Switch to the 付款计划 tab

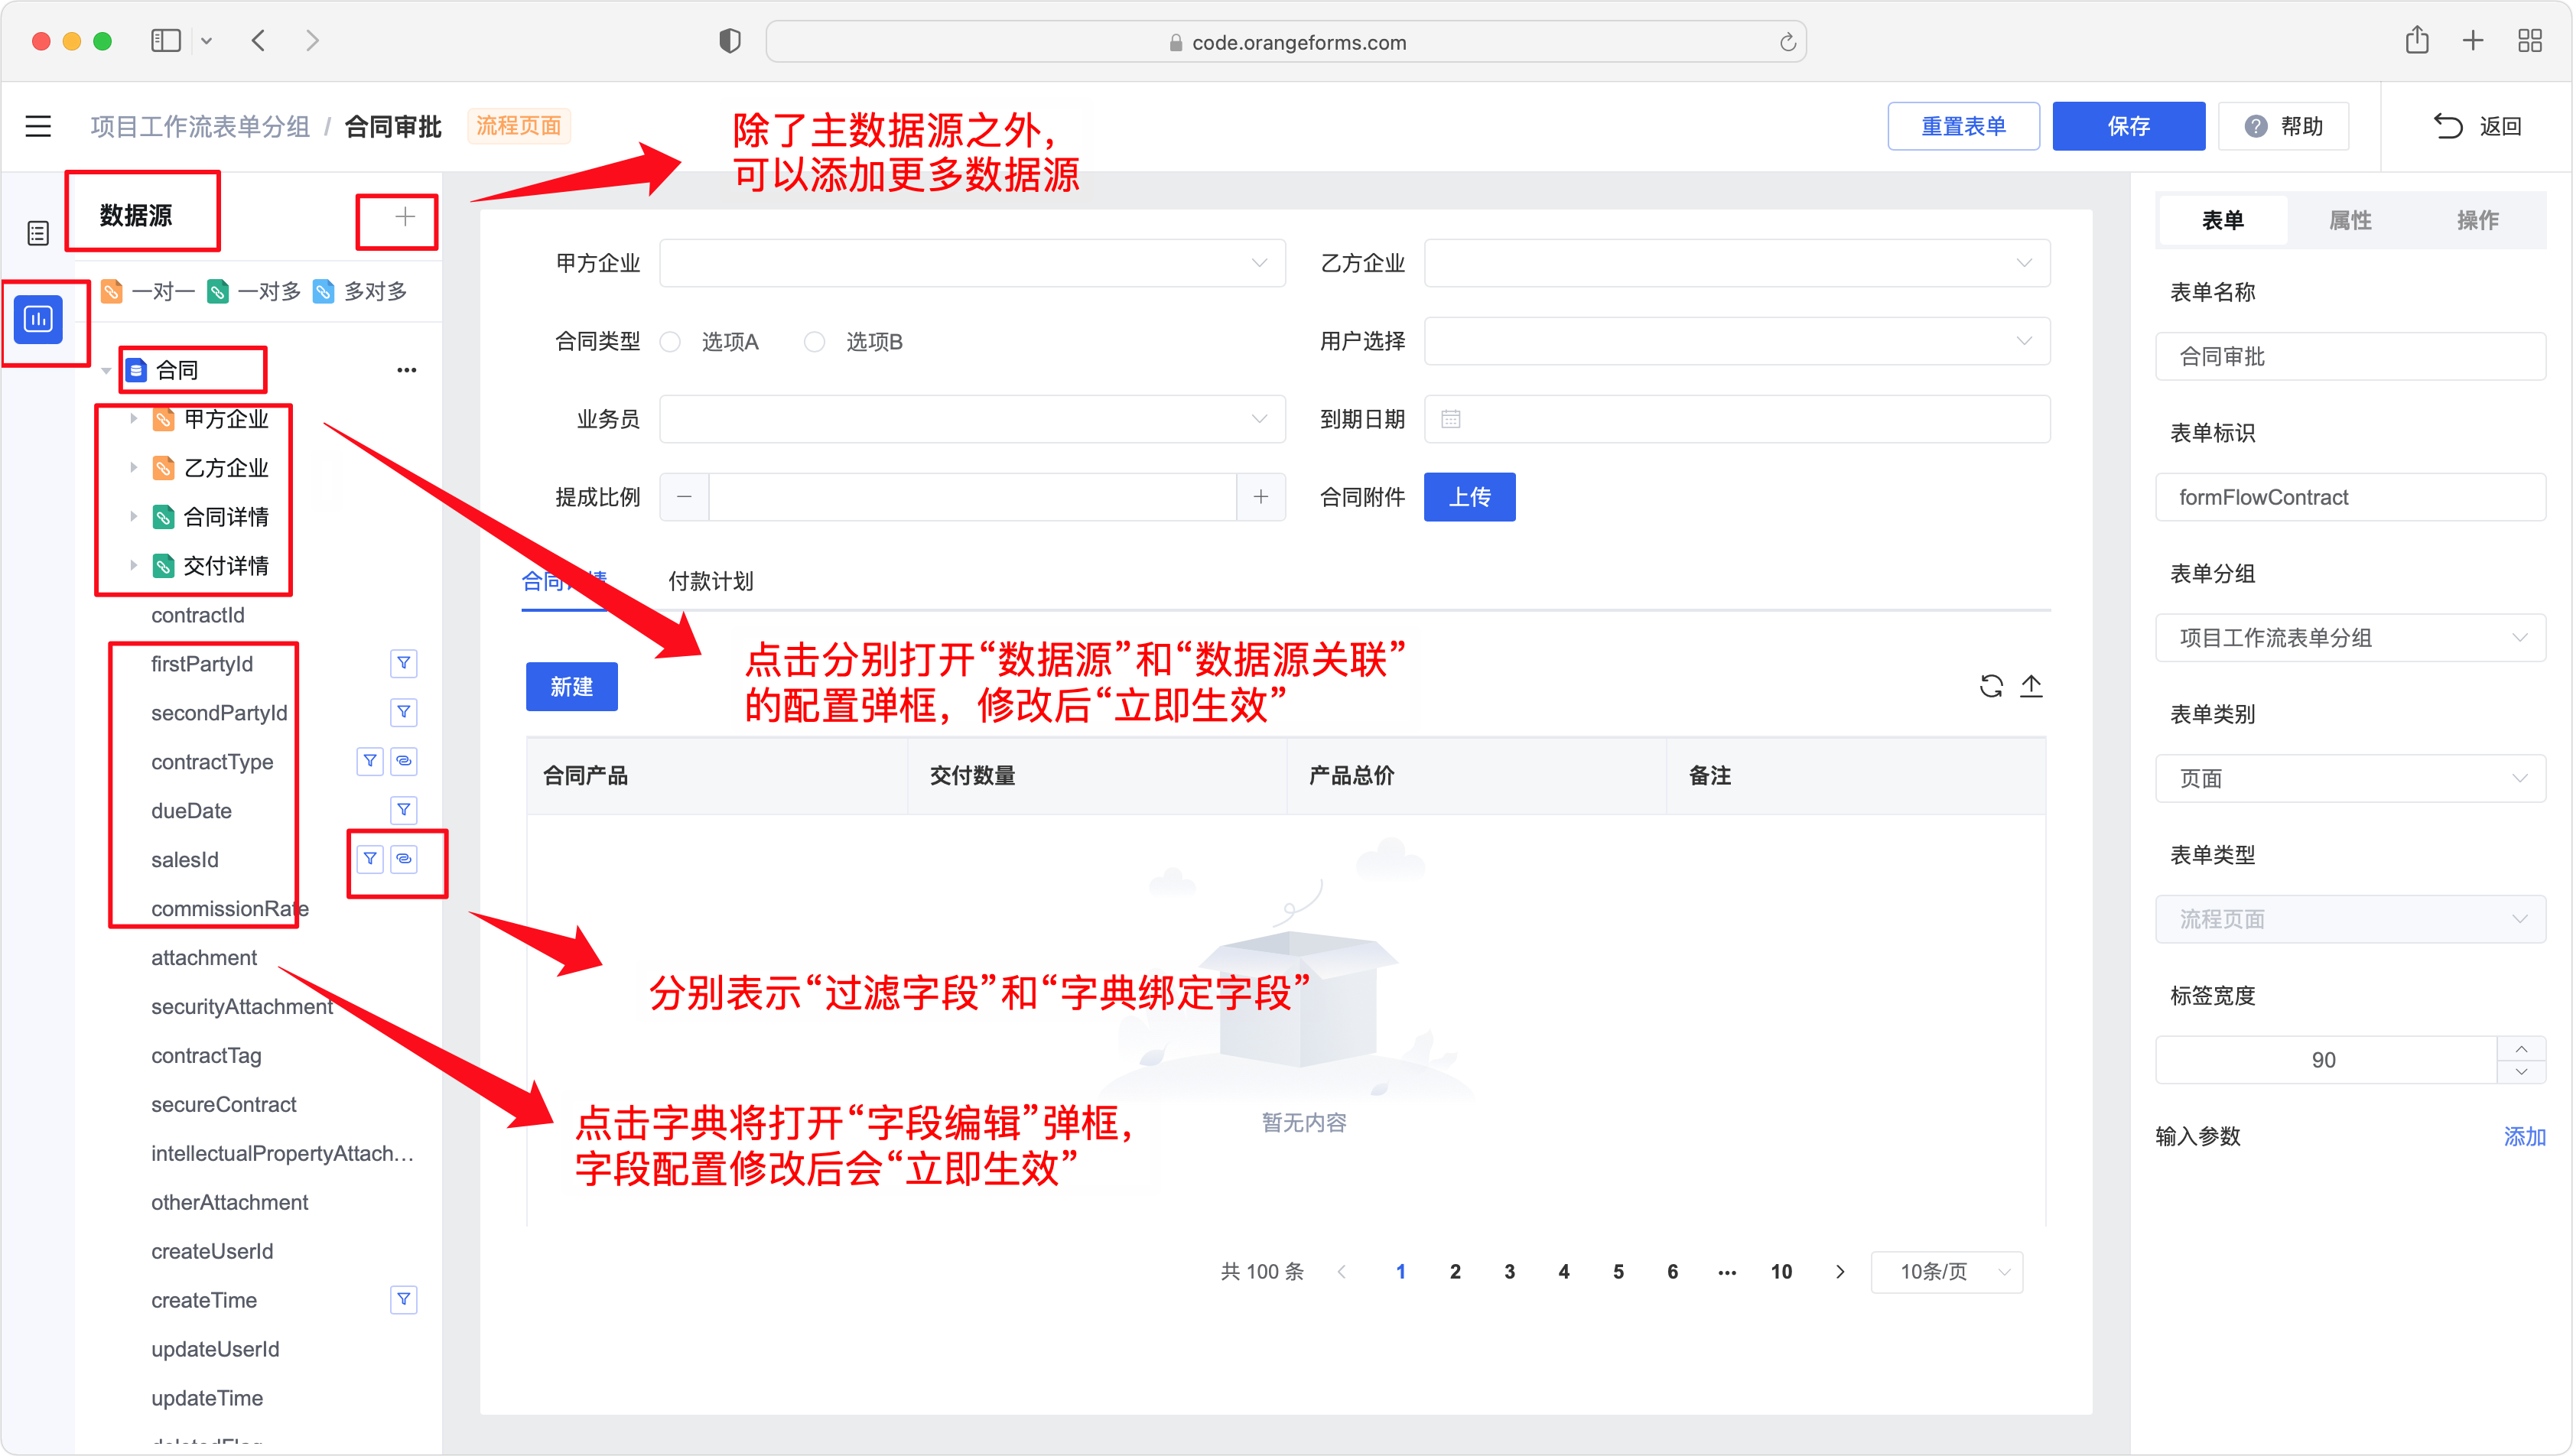click(x=710, y=581)
